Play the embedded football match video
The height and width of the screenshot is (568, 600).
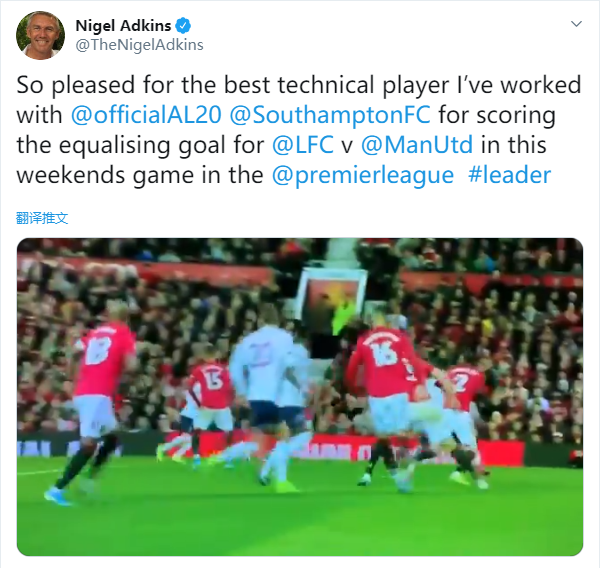(x=300, y=397)
